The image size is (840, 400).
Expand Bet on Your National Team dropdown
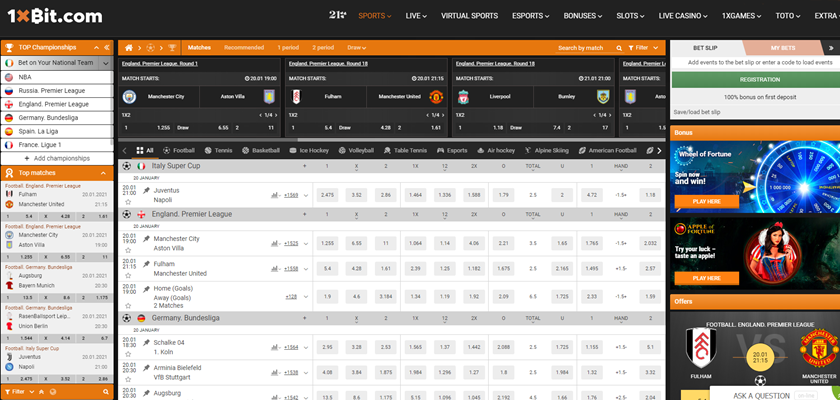pyautogui.click(x=106, y=63)
